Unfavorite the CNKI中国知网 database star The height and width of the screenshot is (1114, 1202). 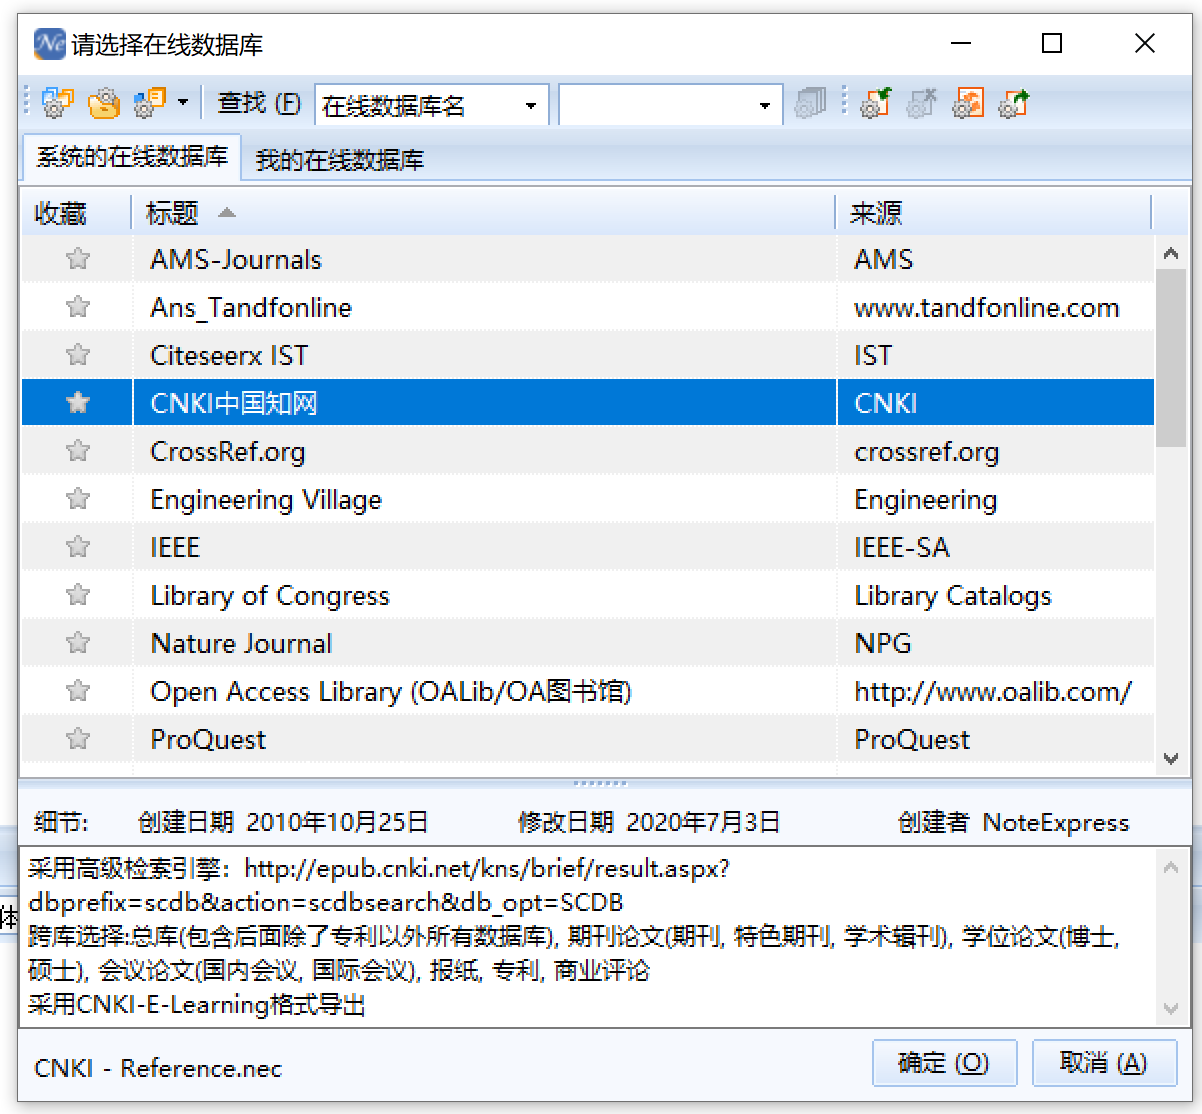click(x=77, y=402)
